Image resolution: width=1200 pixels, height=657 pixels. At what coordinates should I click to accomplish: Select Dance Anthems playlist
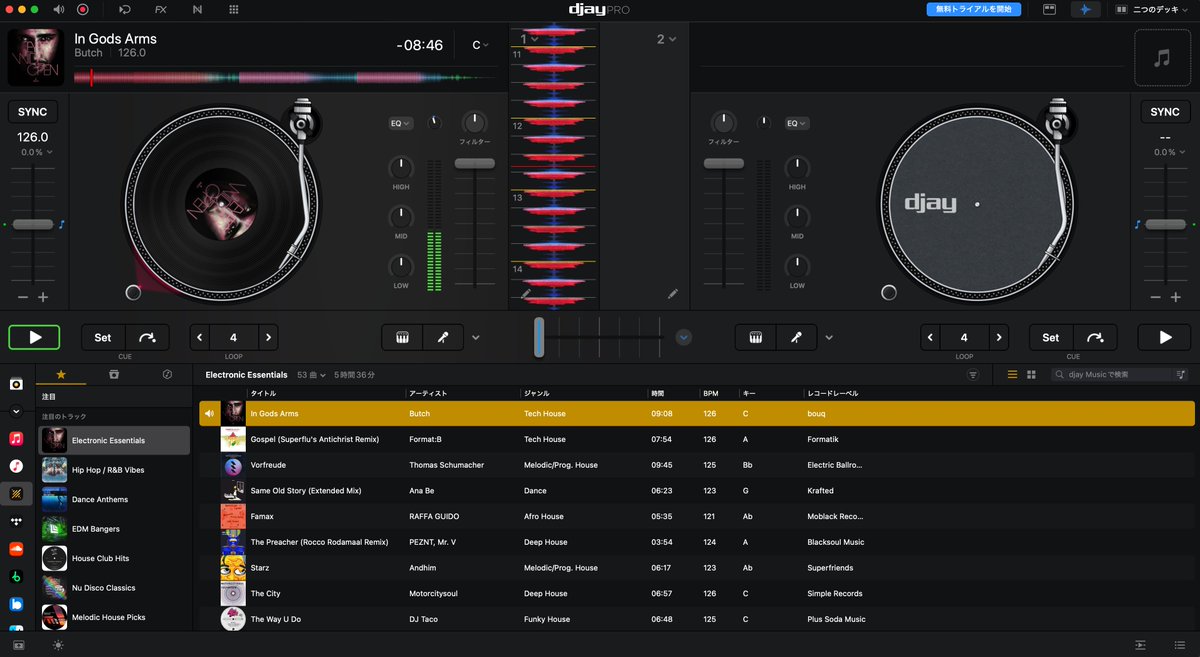tap(114, 499)
